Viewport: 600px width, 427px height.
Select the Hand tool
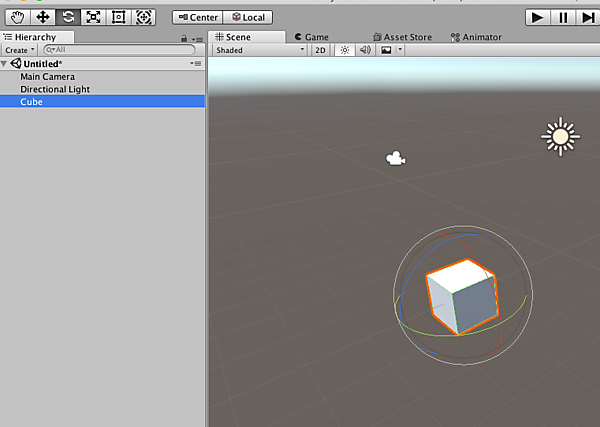[17, 17]
